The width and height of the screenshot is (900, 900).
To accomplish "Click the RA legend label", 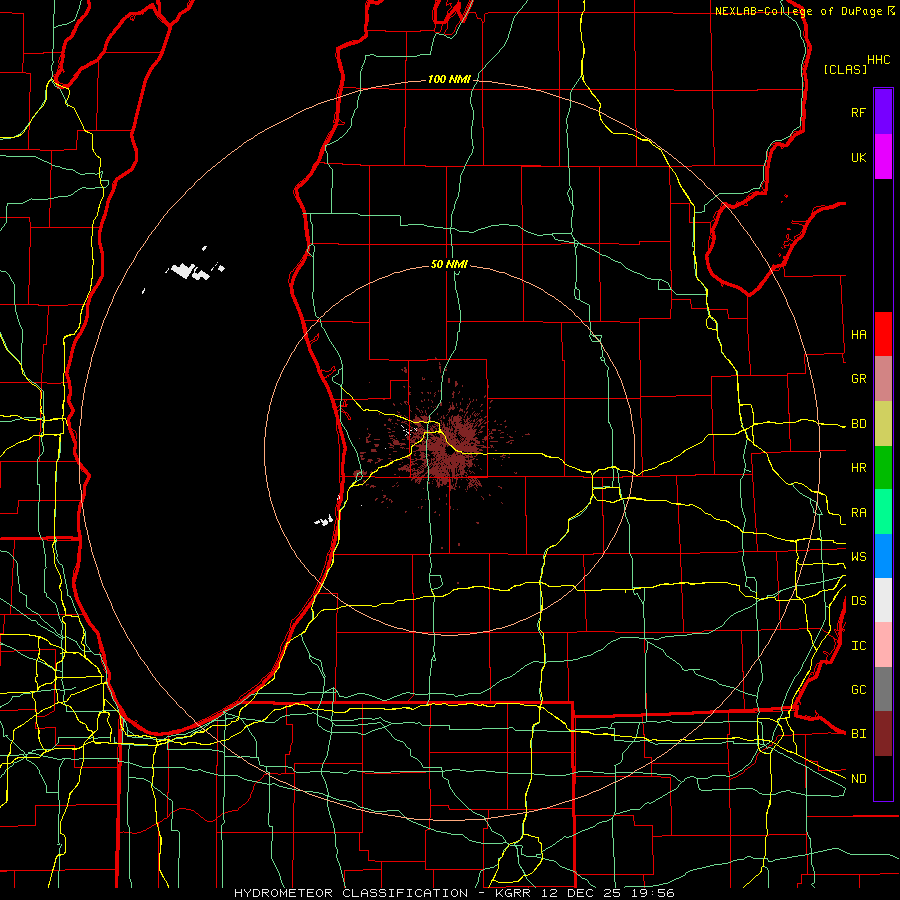I will click(x=858, y=513).
